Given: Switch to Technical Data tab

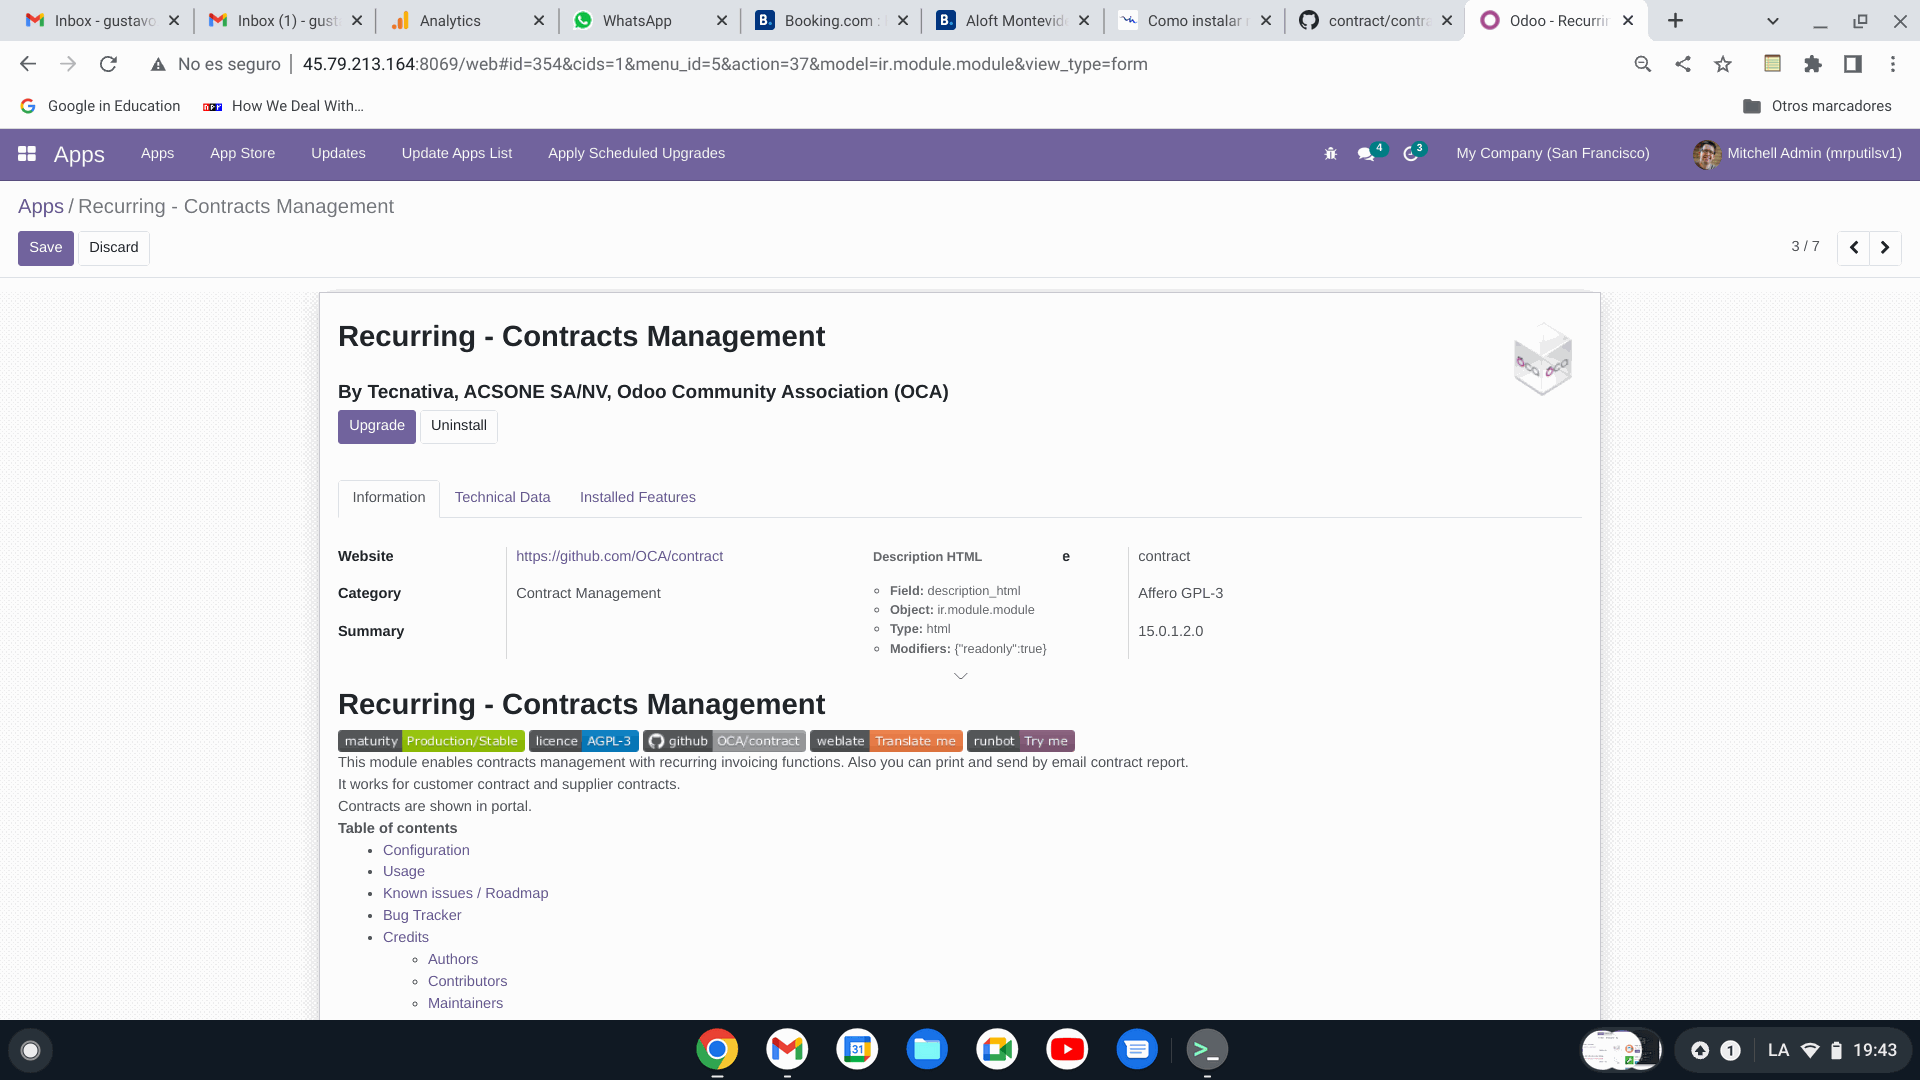Looking at the screenshot, I should (502, 498).
